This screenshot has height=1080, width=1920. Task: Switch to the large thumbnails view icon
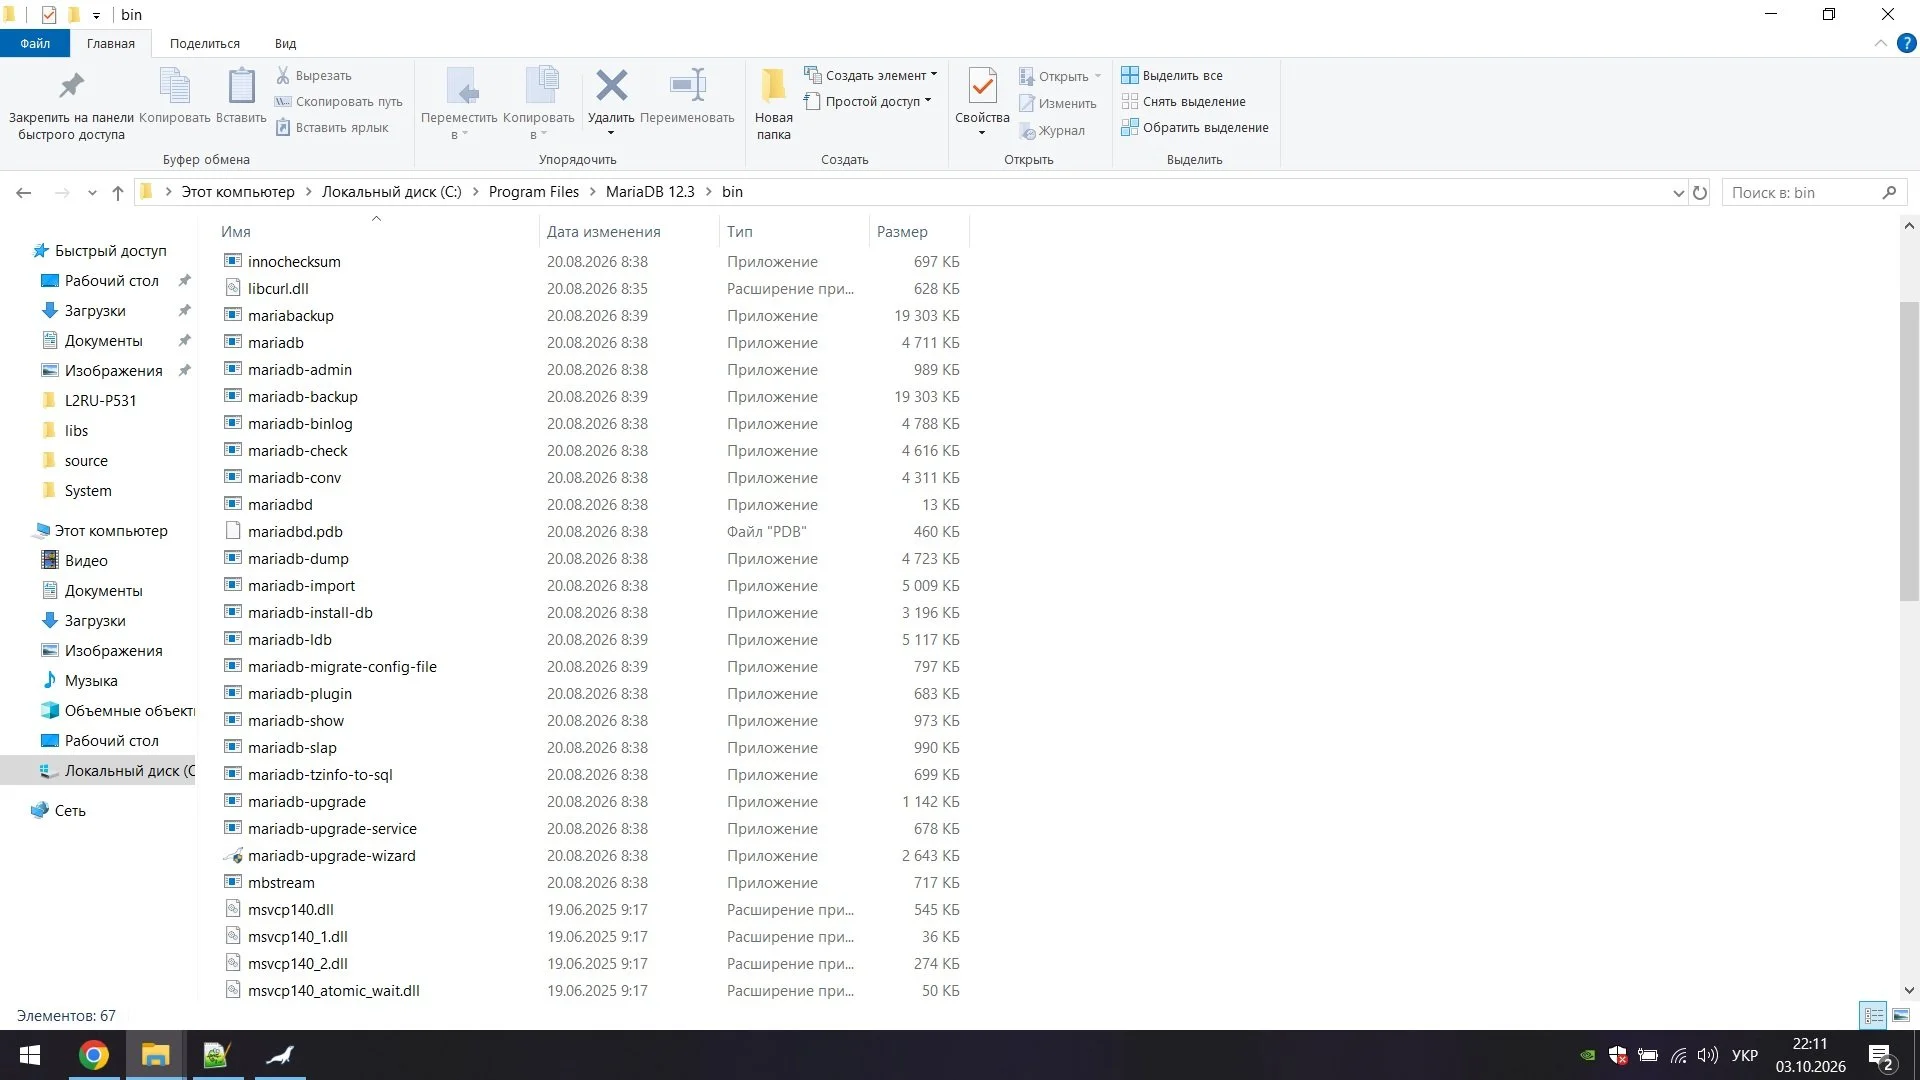[x=1901, y=1015]
